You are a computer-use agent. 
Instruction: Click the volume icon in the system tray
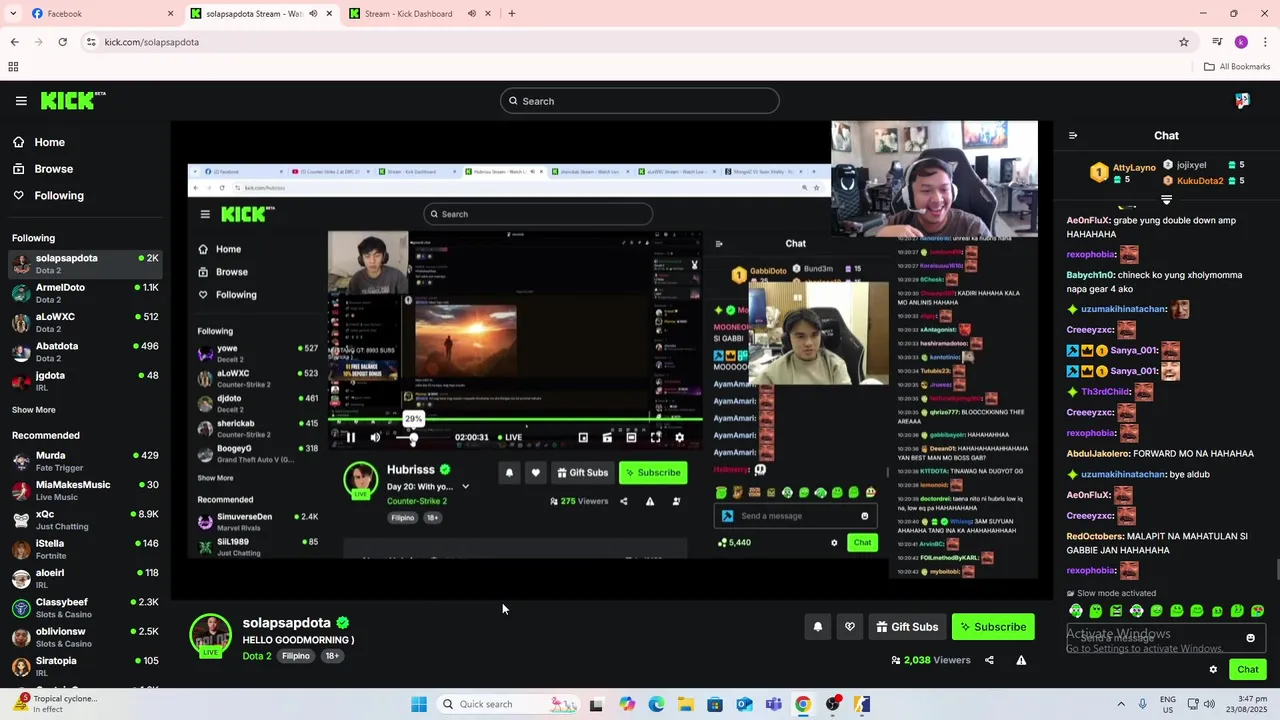point(1209,704)
